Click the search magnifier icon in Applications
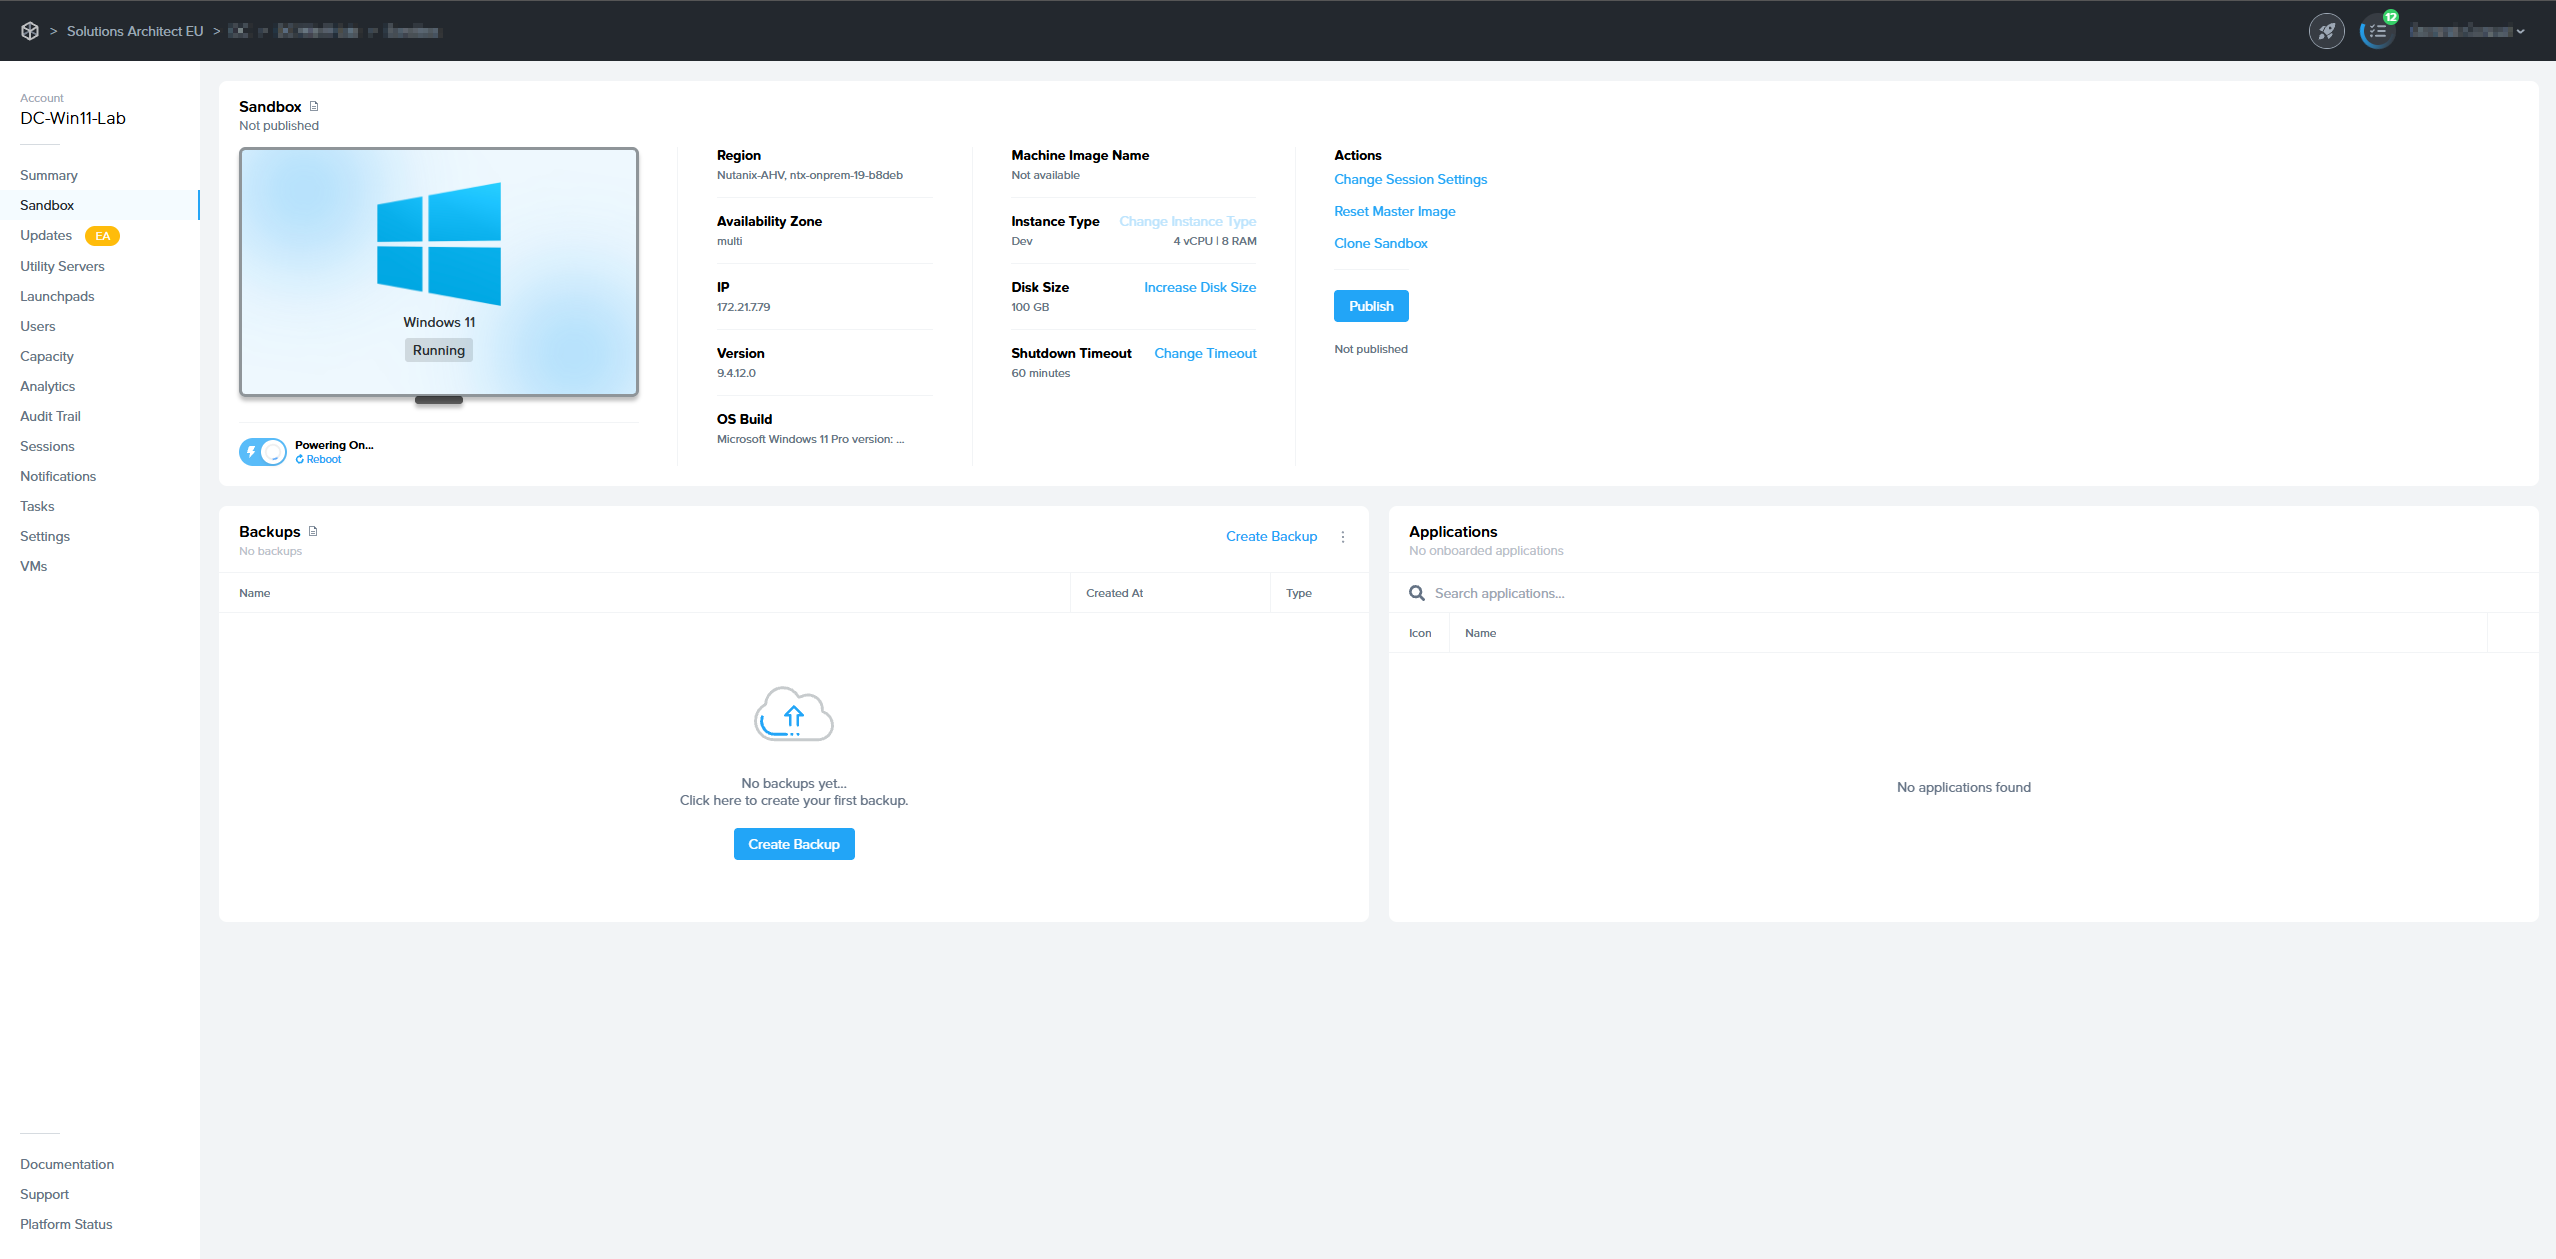 coord(1417,593)
